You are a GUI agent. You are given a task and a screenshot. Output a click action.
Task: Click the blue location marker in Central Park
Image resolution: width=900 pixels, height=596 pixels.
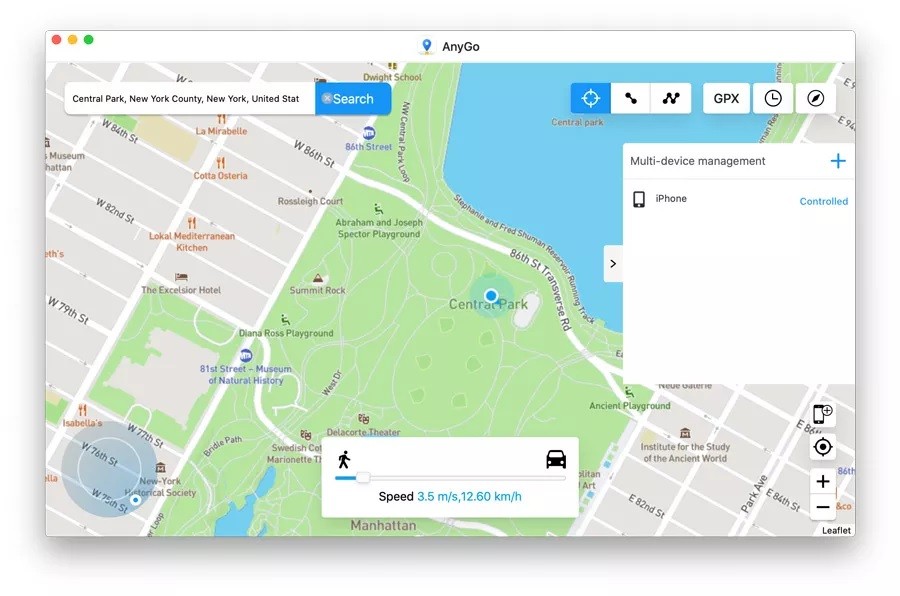491,296
